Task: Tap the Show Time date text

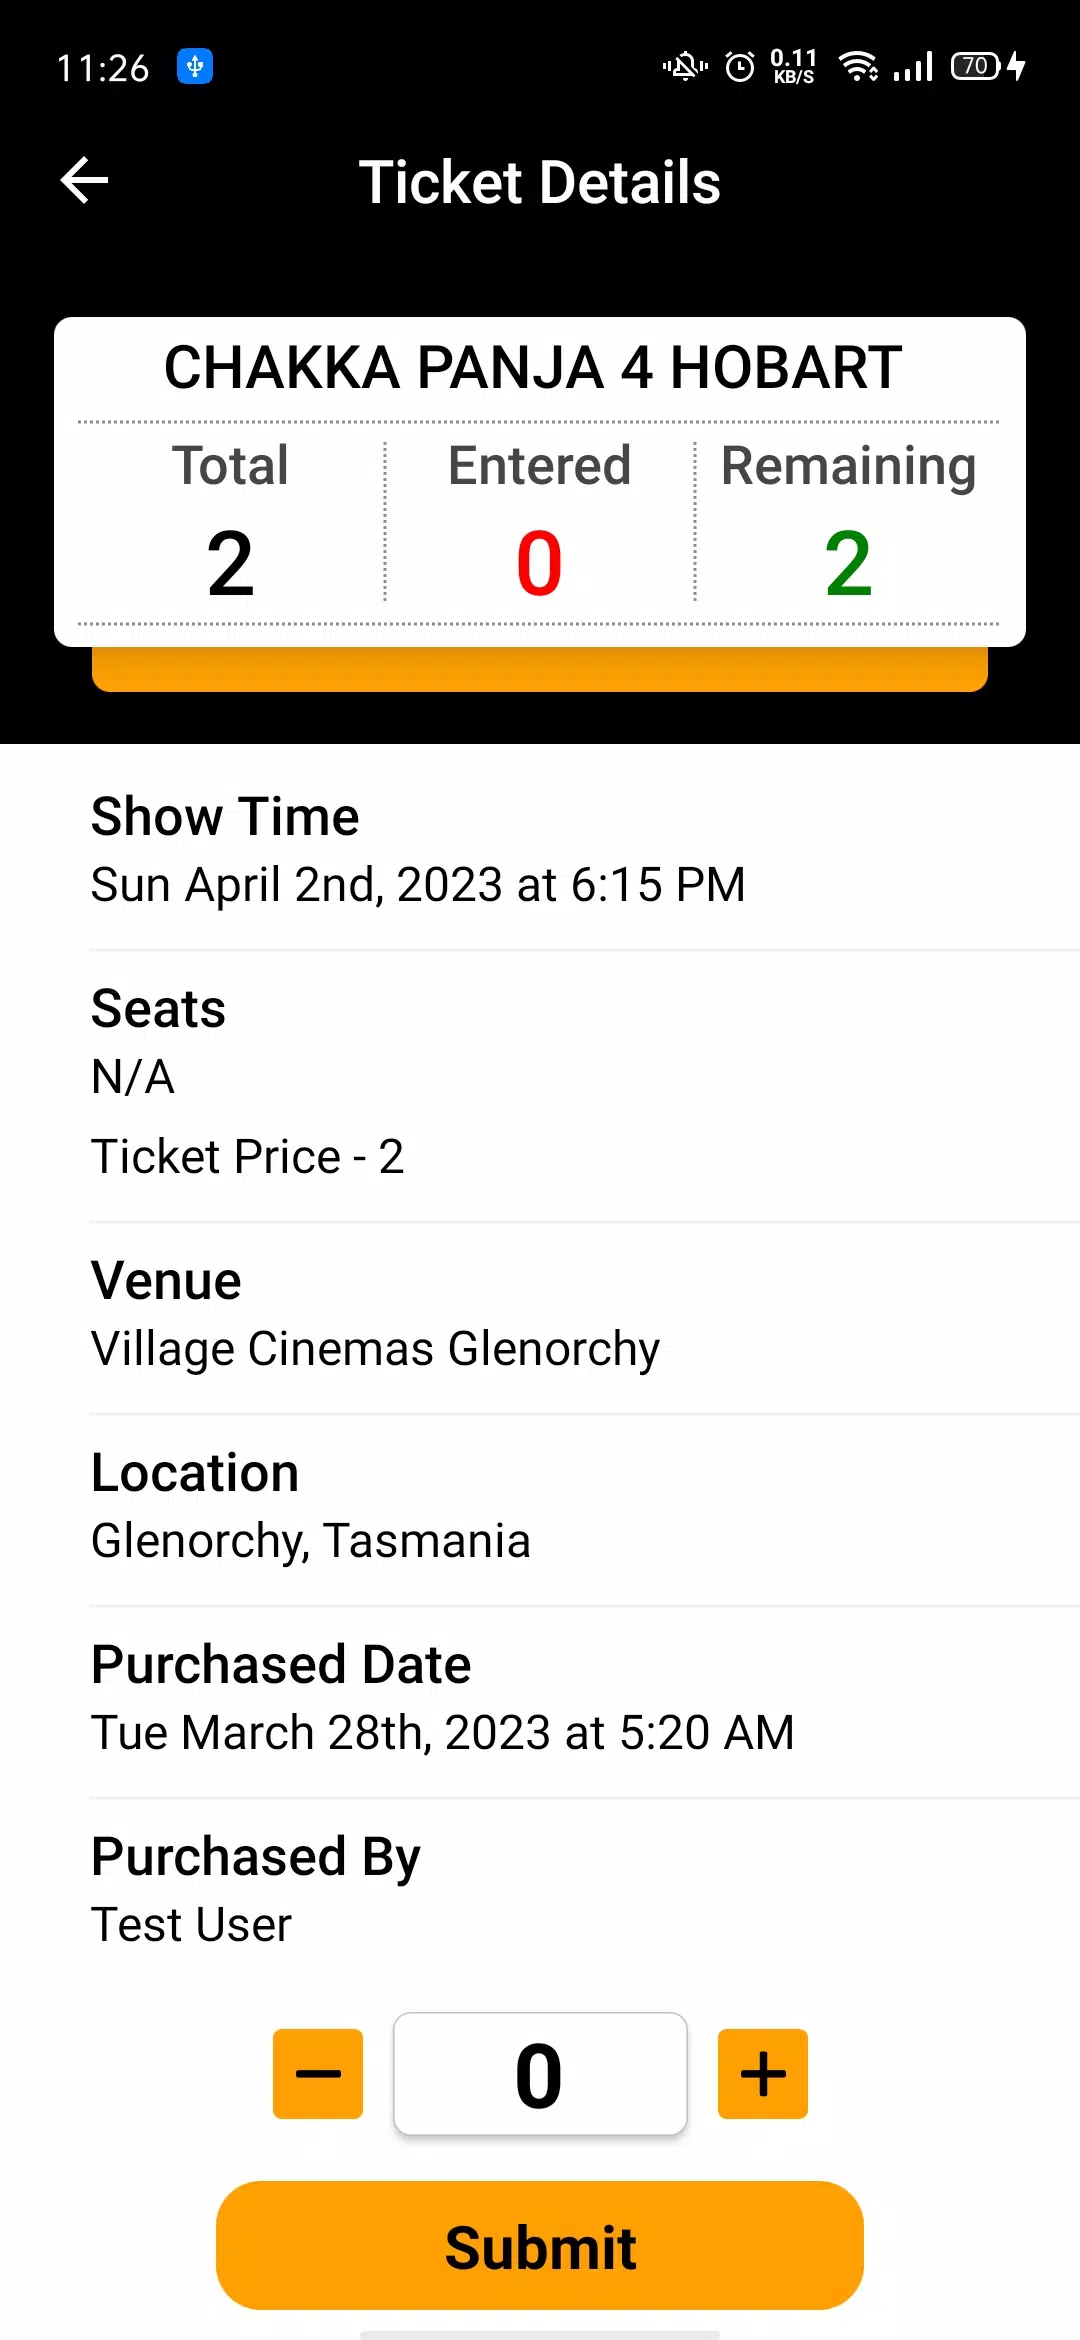Action: [x=418, y=885]
